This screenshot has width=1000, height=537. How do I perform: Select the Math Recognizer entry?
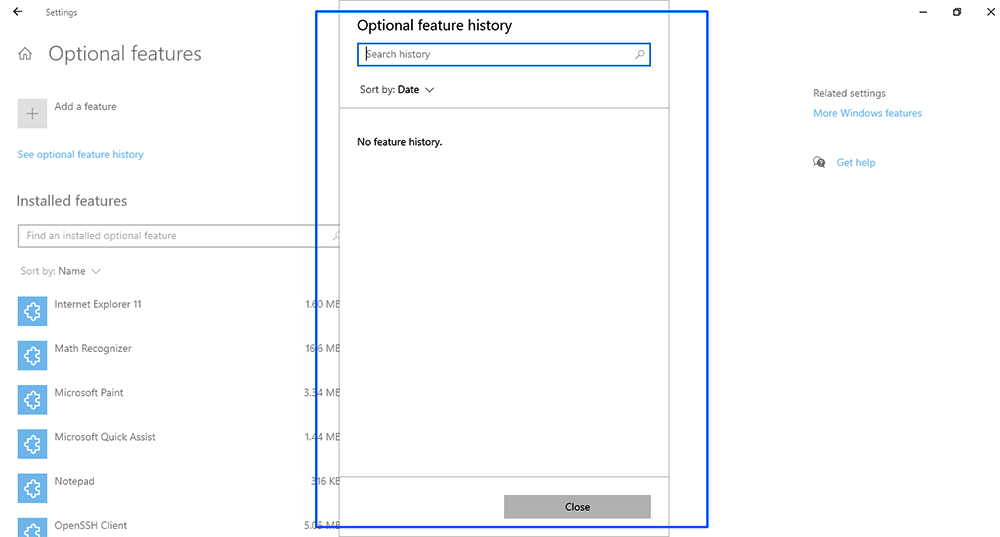179,355
